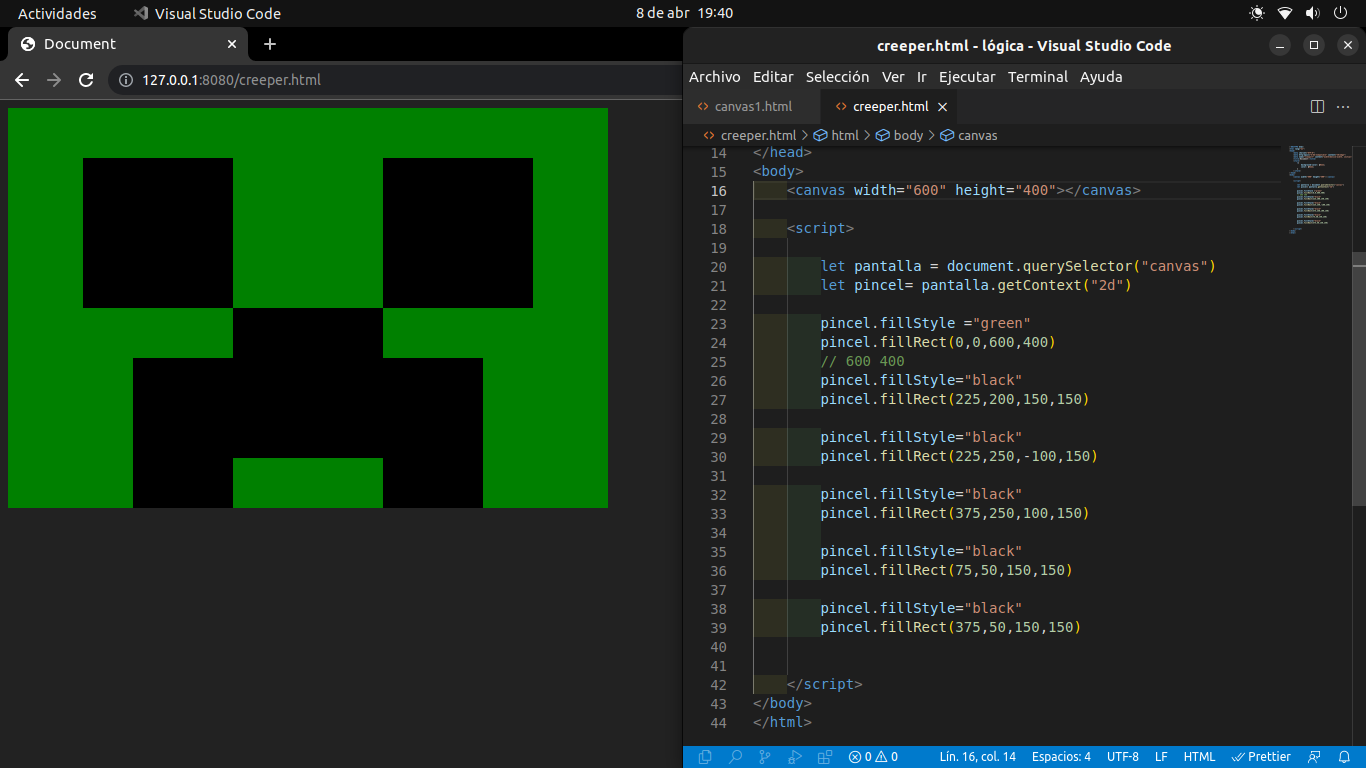
Task: Focus the browser address bar URL
Action: 231,80
